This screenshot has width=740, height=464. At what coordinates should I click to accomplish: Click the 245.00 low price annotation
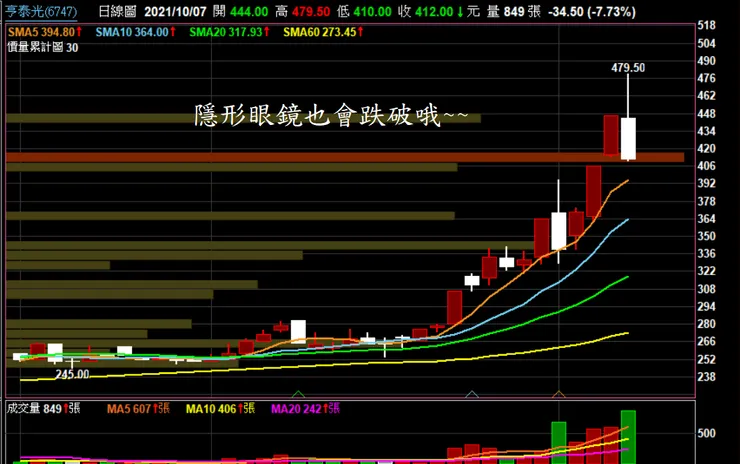point(72,374)
